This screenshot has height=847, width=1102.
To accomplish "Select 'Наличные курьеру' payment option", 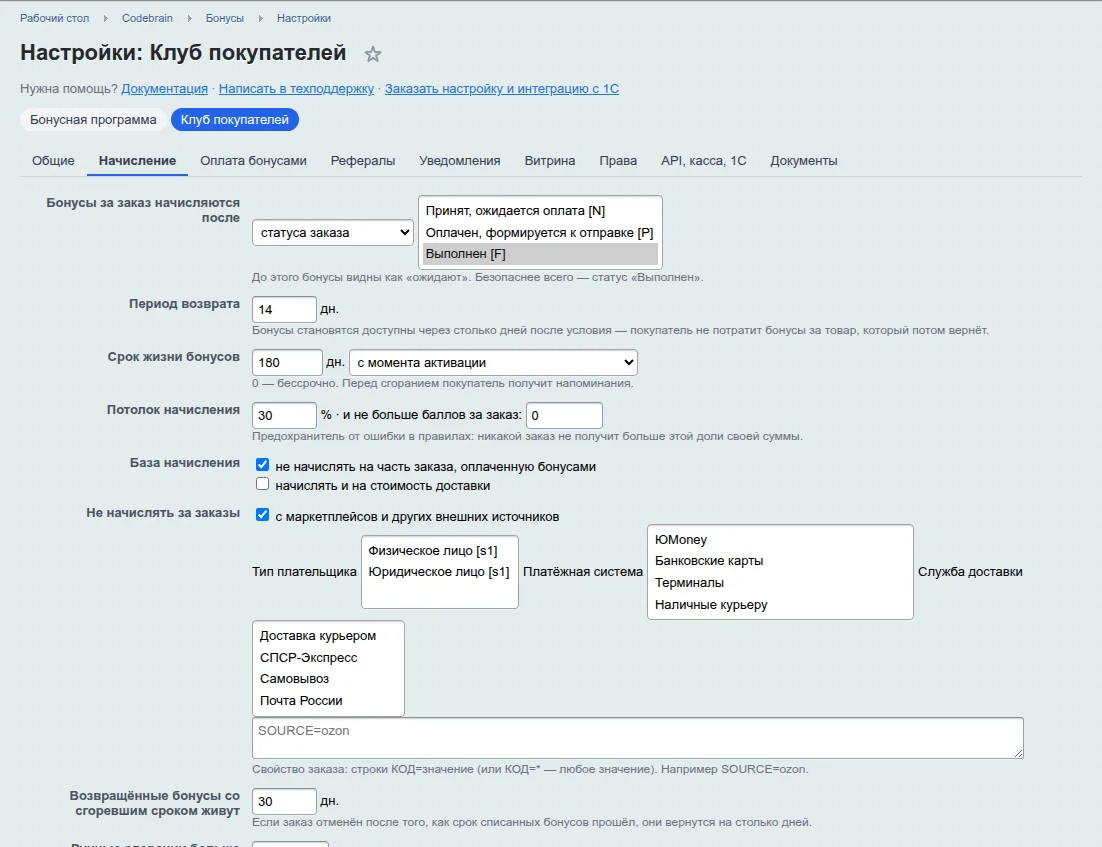I will coord(780,604).
